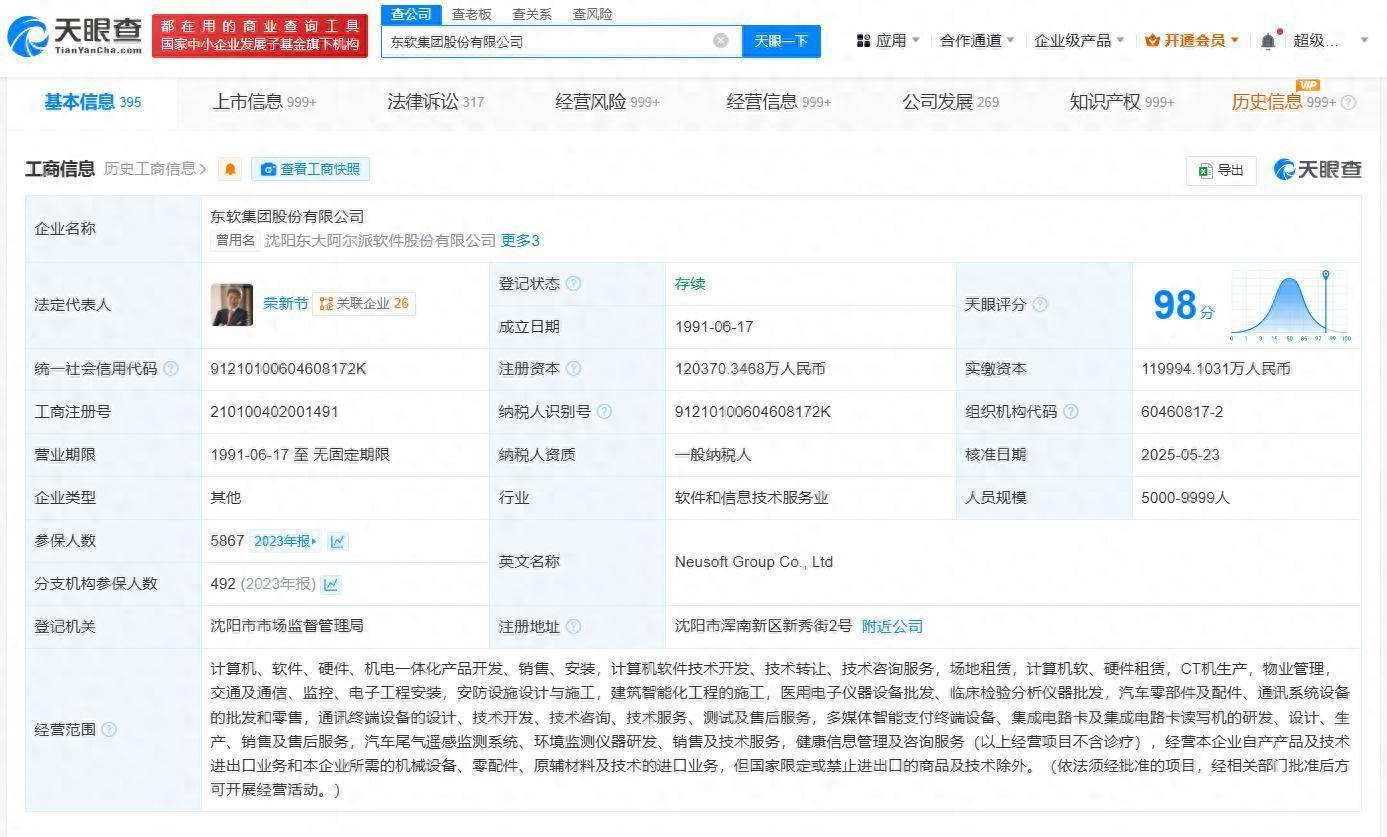Image resolution: width=1387 pixels, height=837 pixels.
Task: Click the help icon beside 经营范围
Action: pyautogui.click(x=109, y=730)
